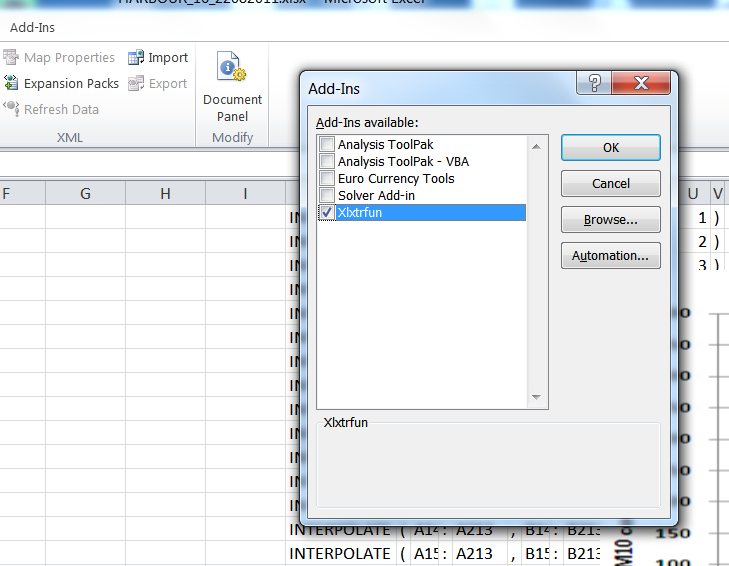
Task: Click the bottom INTERPOLATE formula cell
Action: tap(340, 553)
